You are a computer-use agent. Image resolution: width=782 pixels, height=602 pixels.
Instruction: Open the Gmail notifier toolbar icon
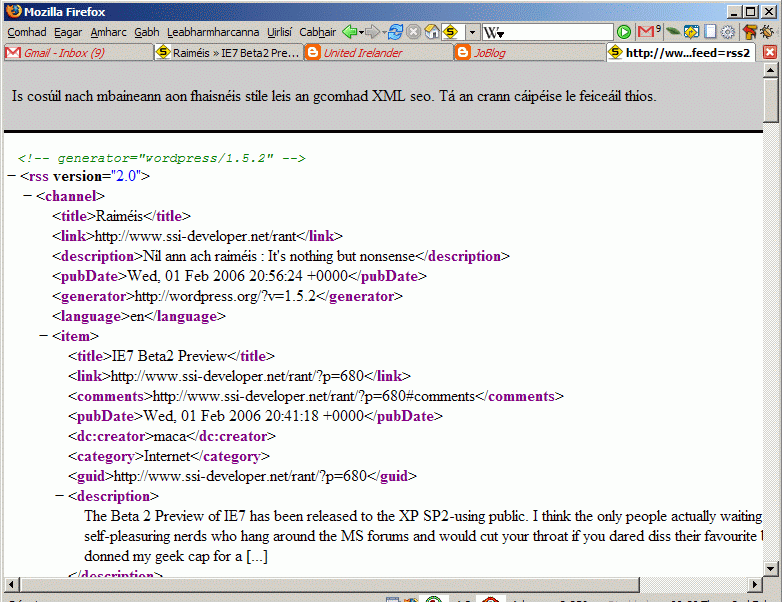(649, 31)
